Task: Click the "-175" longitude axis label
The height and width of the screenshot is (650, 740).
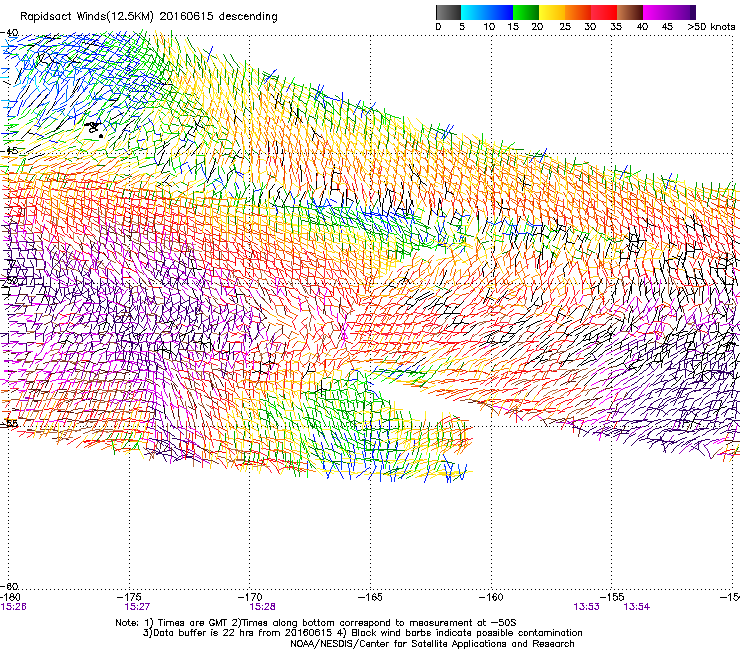Action: pyautogui.click(x=129, y=598)
